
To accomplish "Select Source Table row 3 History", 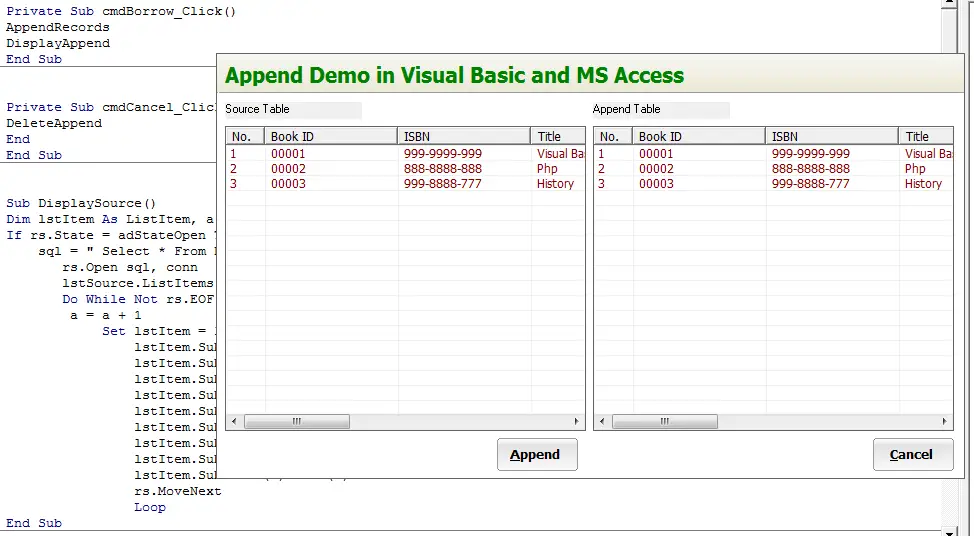I will (405, 183).
